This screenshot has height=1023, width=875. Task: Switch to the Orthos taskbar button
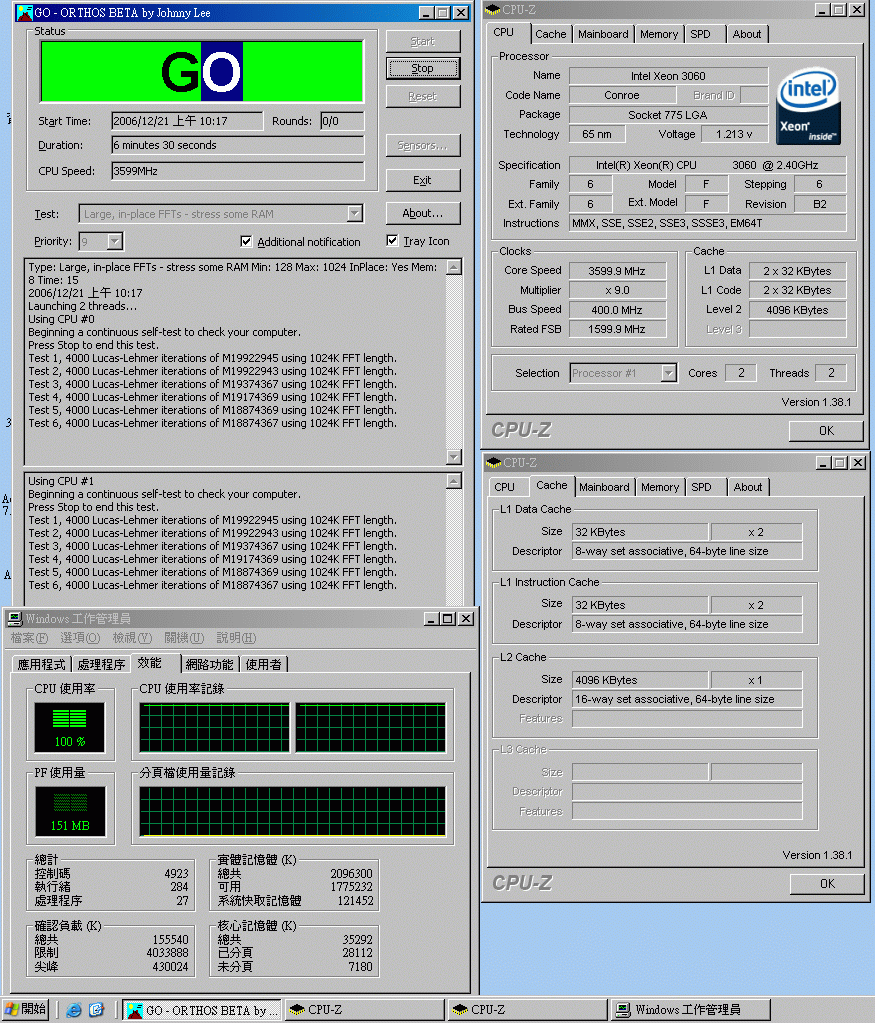click(202, 1010)
